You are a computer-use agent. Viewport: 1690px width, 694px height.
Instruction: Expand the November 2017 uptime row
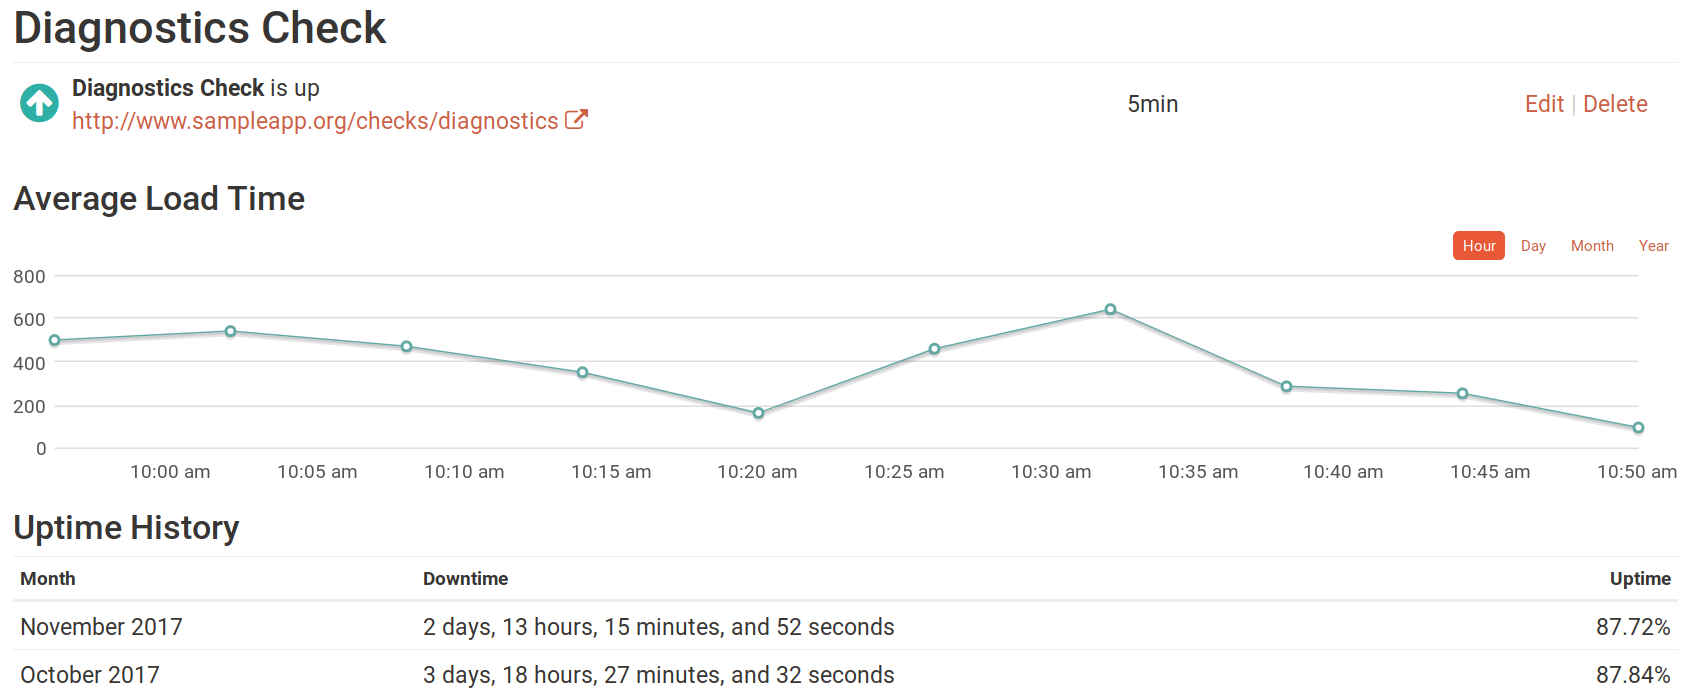click(x=101, y=627)
